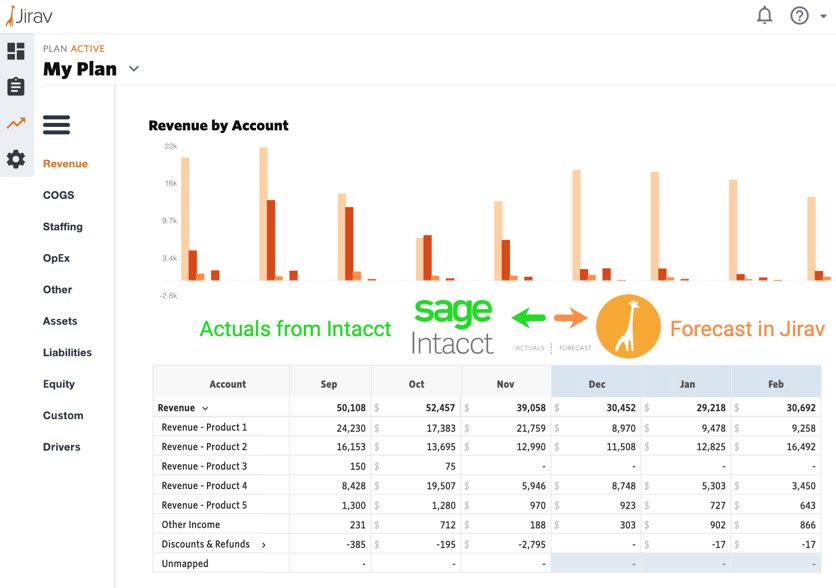Click the hamburger menu above Revenue
This screenshot has width=836, height=588.
[56, 124]
